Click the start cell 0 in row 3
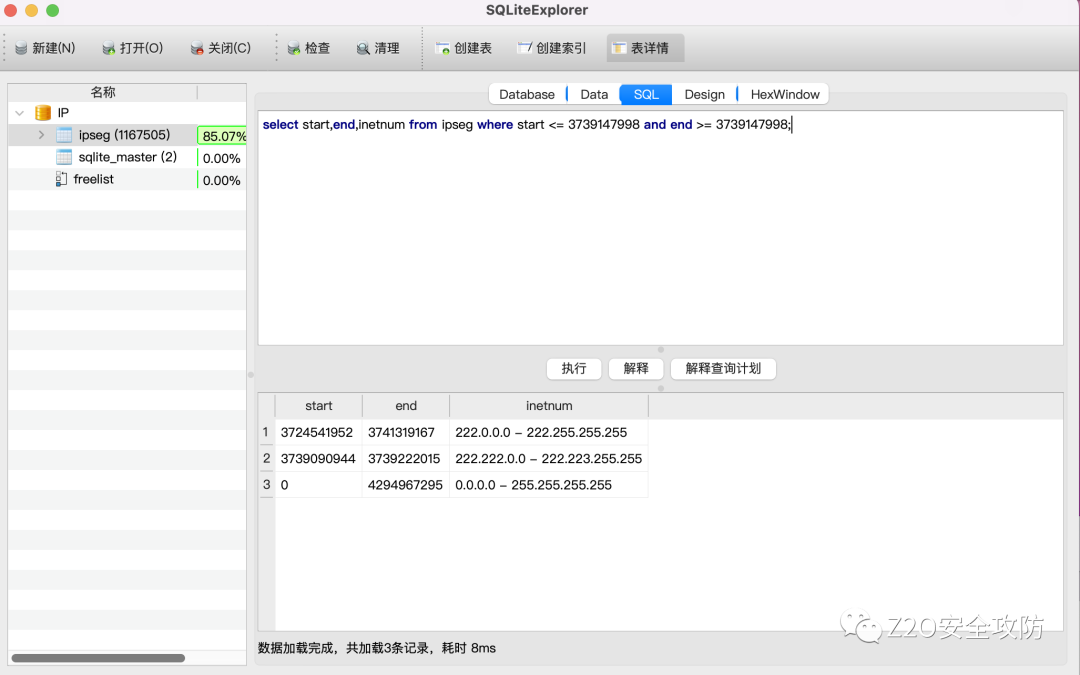Screen dimensions: 1080x675 [318, 485]
